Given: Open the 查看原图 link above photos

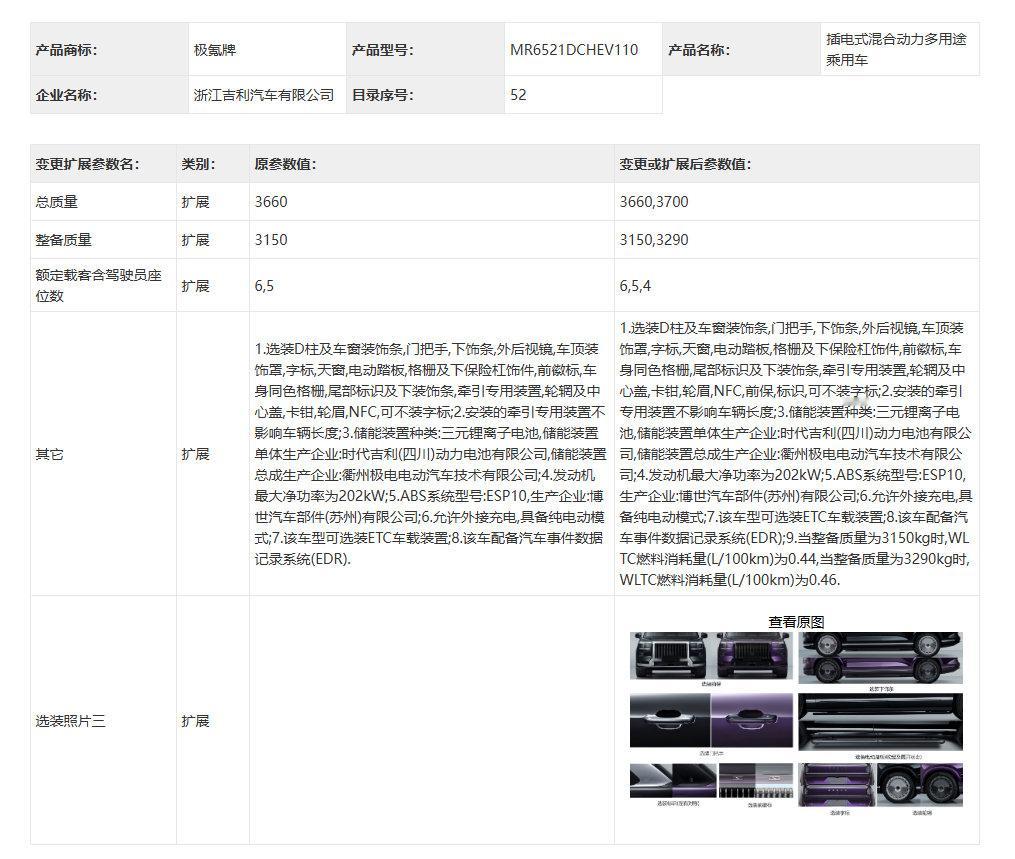Looking at the screenshot, I should (796, 621).
